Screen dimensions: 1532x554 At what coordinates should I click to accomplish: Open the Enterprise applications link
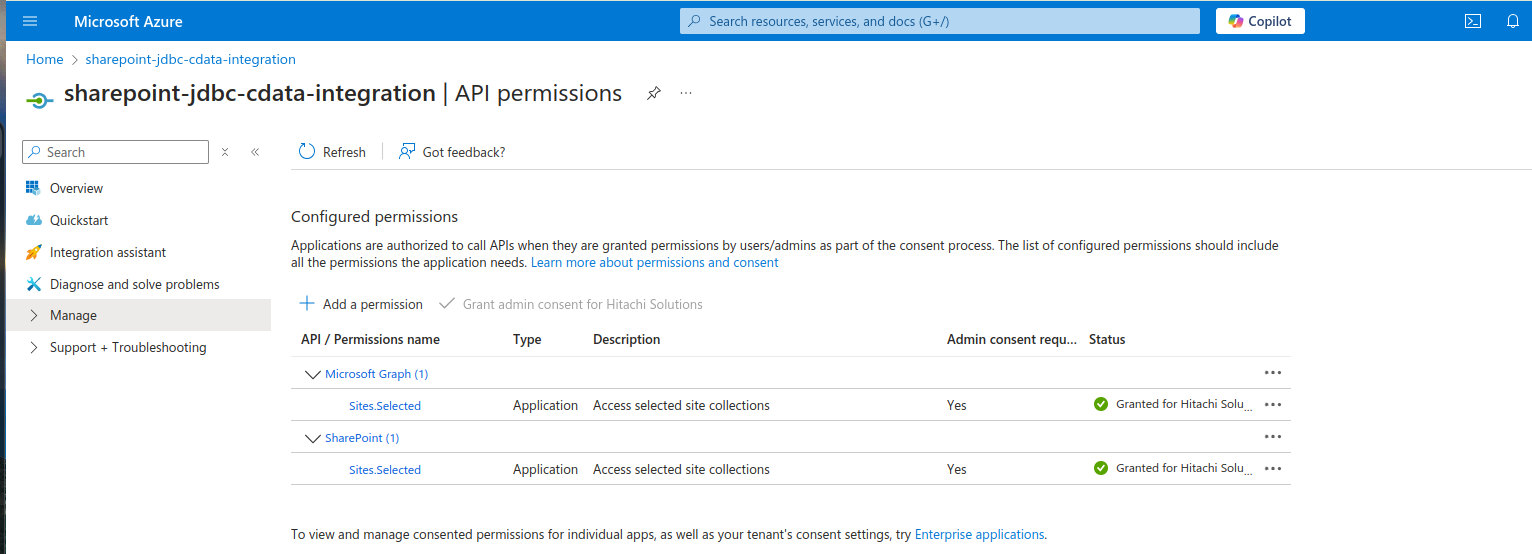[x=980, y=535]
